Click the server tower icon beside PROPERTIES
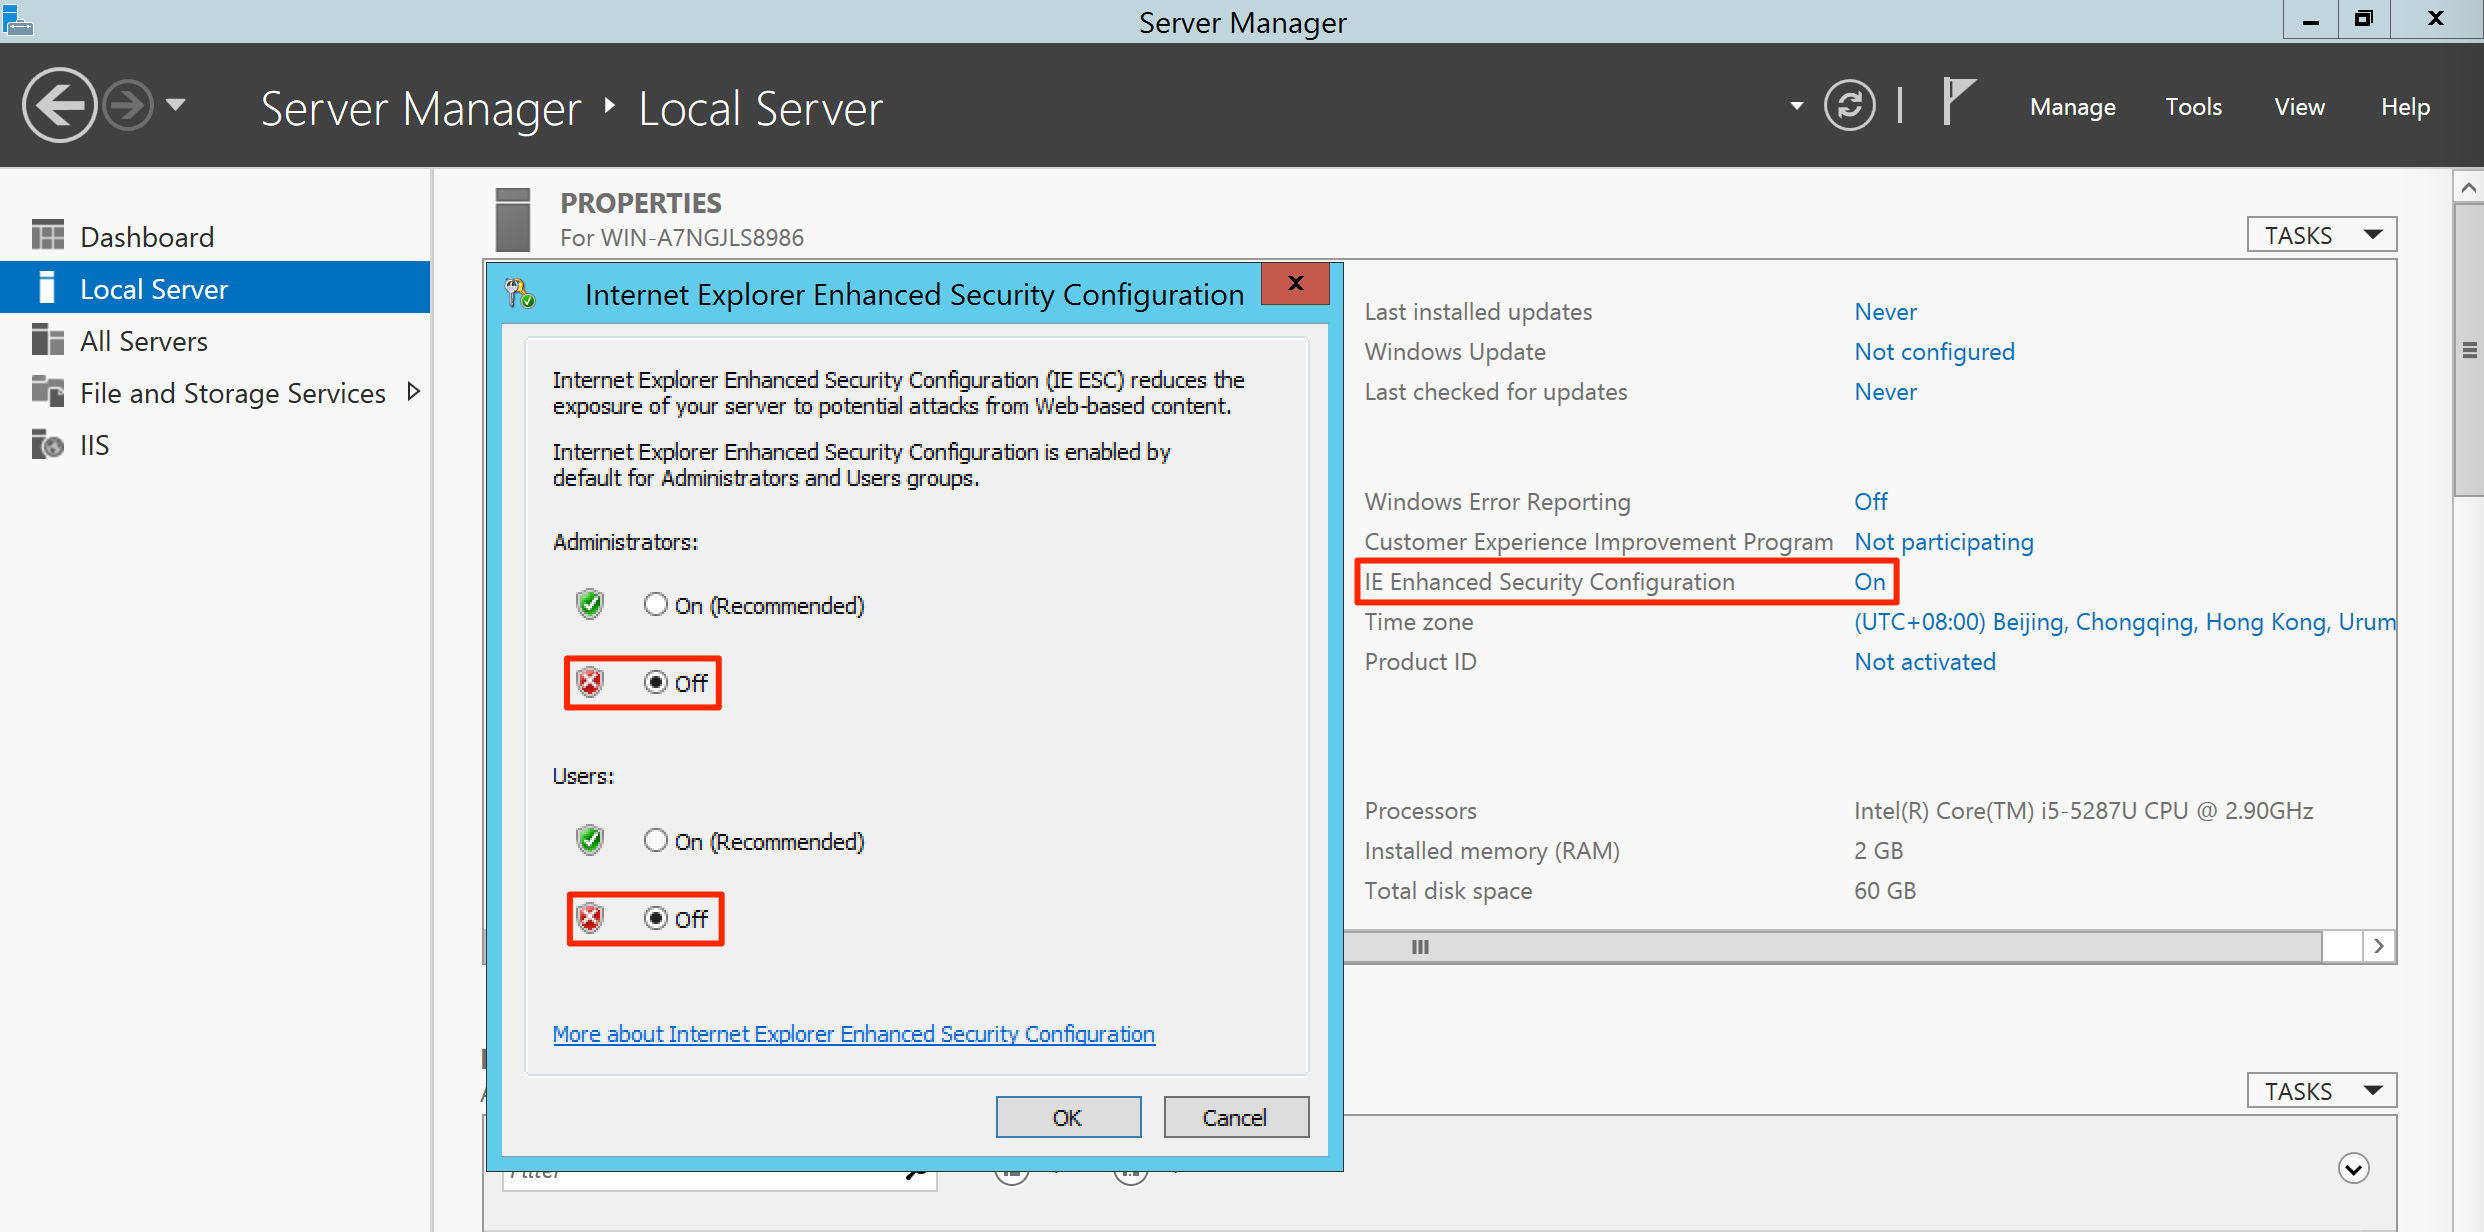2484x1232 pixels. (513, 219)
